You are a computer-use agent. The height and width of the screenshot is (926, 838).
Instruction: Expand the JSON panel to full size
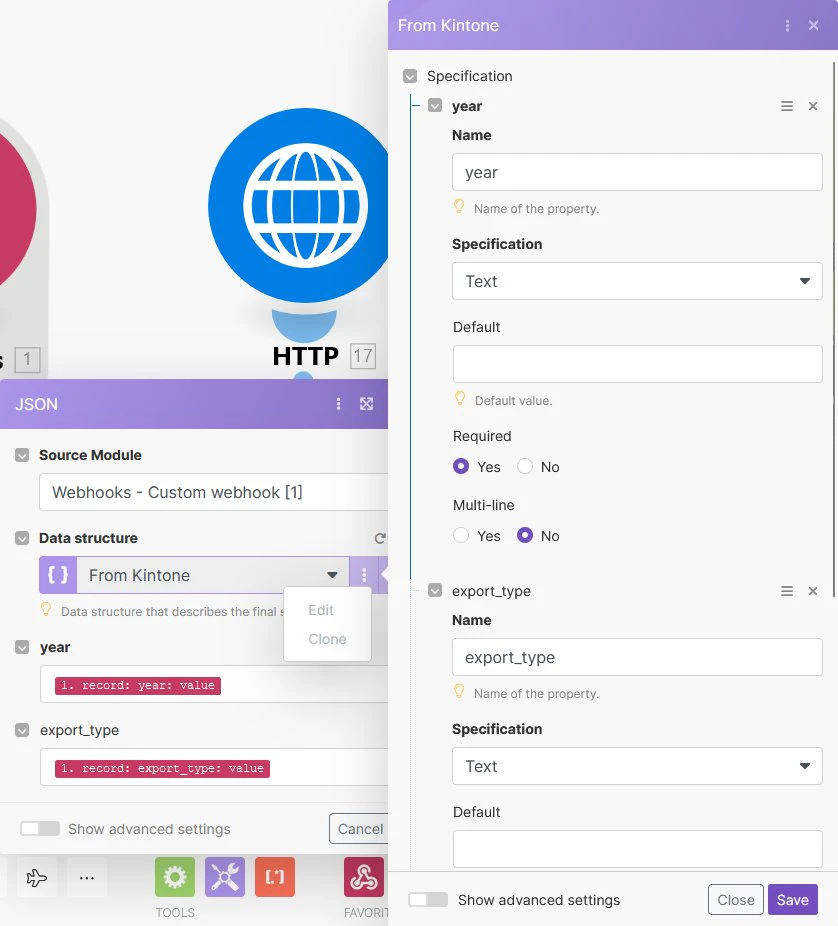tap(367, 404)
